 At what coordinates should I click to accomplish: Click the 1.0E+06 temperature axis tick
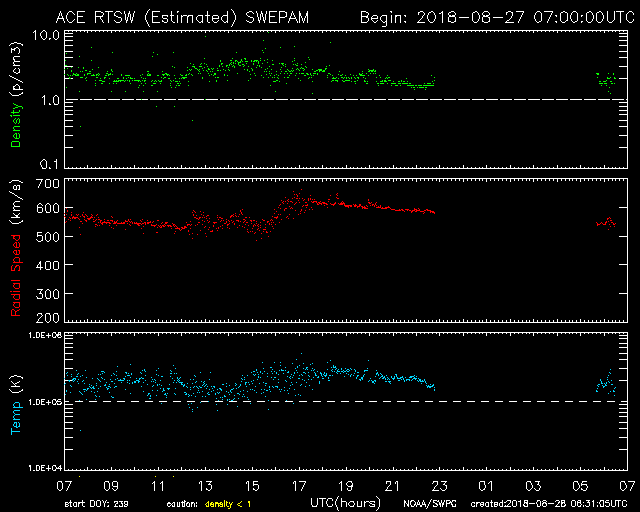pyautogui.click(x=41, y=337)
